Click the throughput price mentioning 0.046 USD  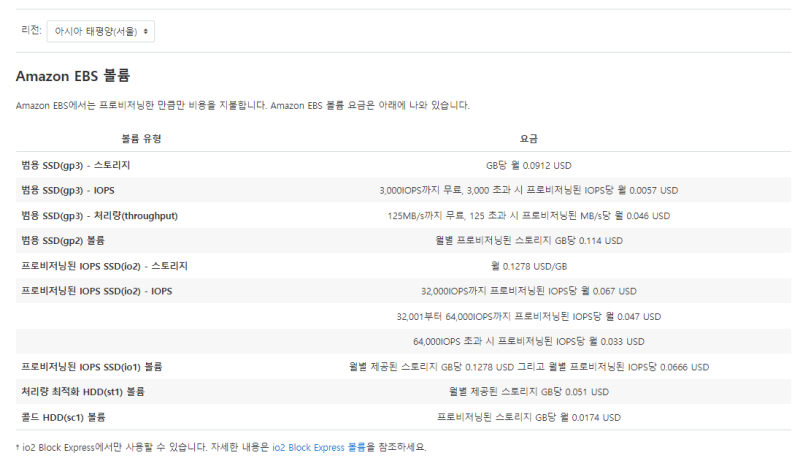click(529, 216)
